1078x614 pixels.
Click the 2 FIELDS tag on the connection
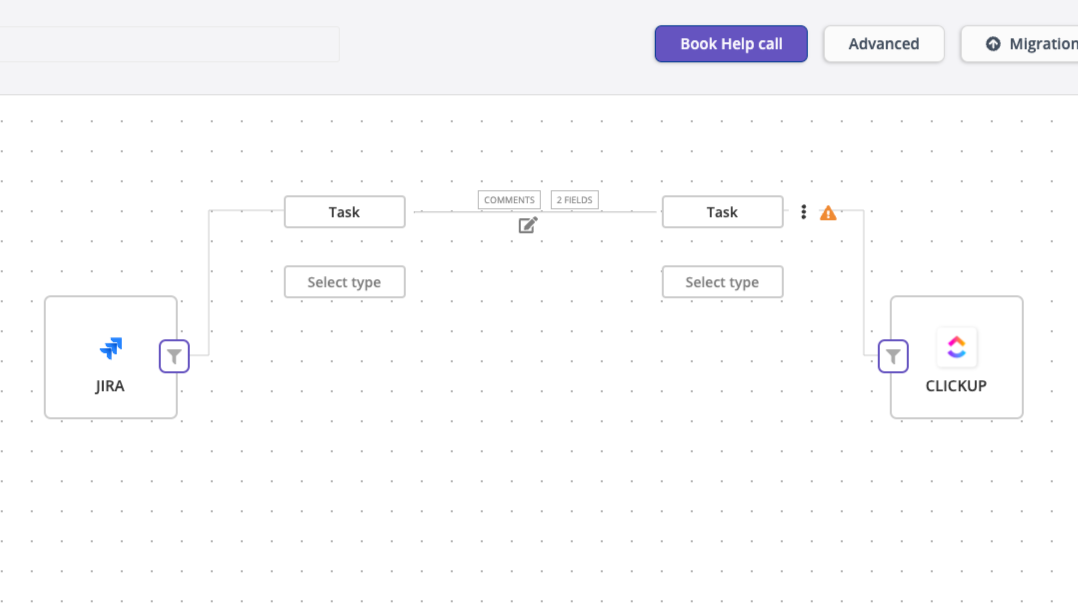click(575, 200)
